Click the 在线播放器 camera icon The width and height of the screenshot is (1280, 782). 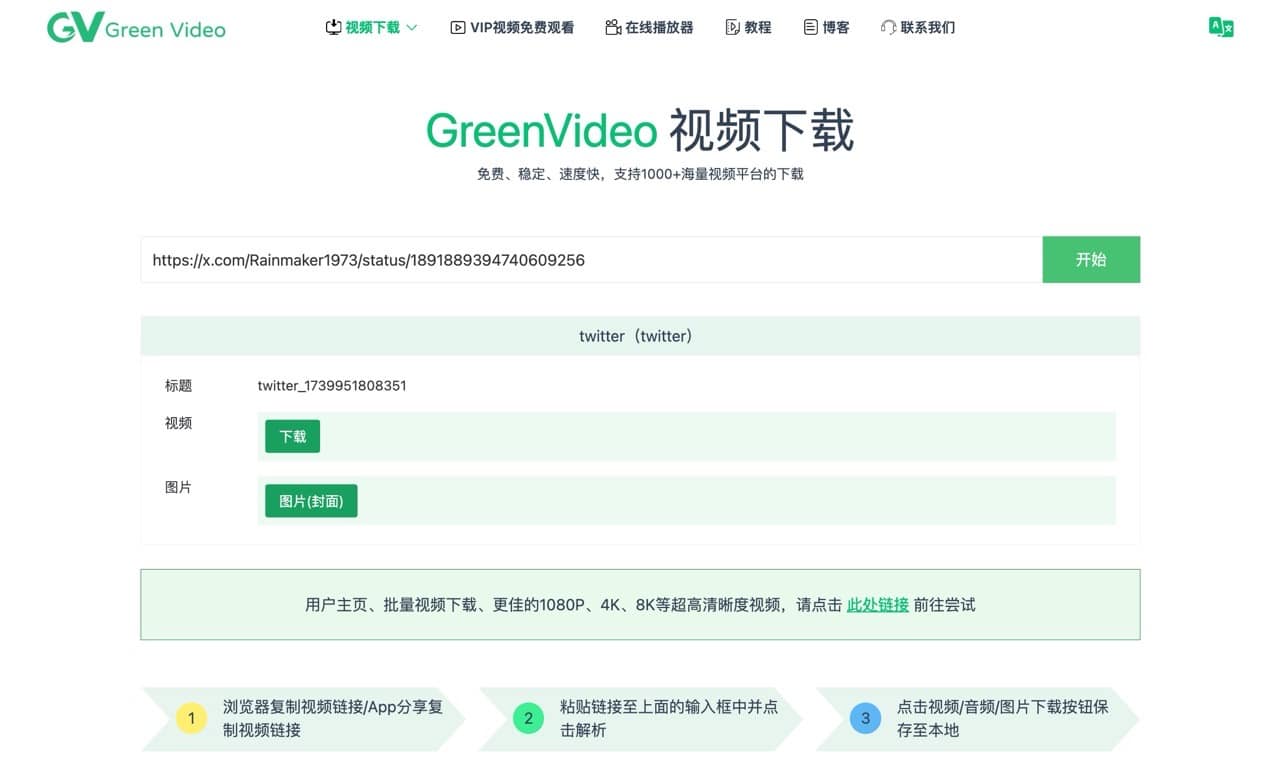click(613, 28)
